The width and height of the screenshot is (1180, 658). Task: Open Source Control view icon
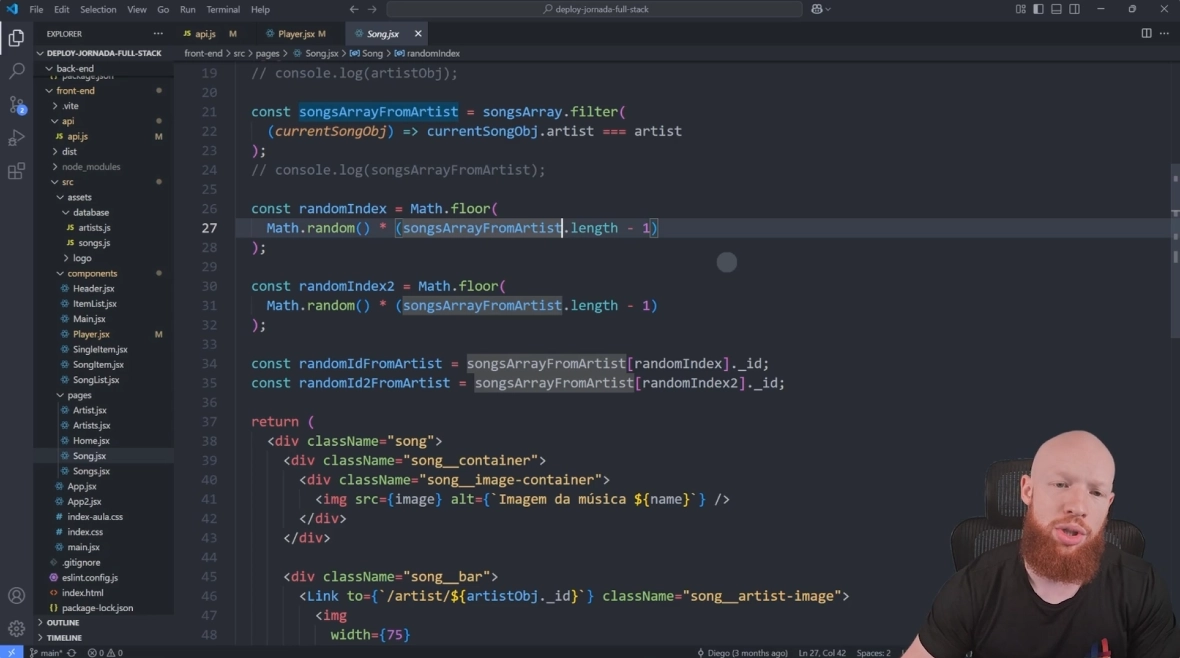click(x=16, y=105)
